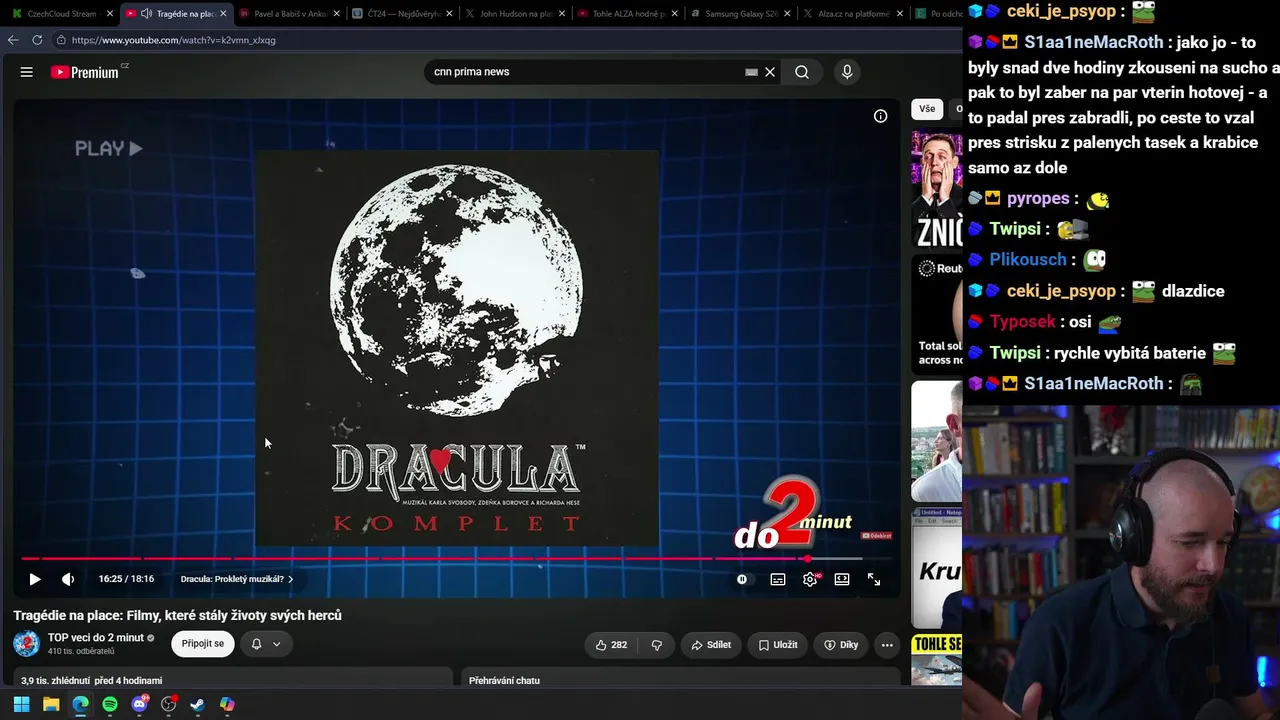1280x720 pixels.
Task: Open player settings gear
Action: (x=810, y=579)
